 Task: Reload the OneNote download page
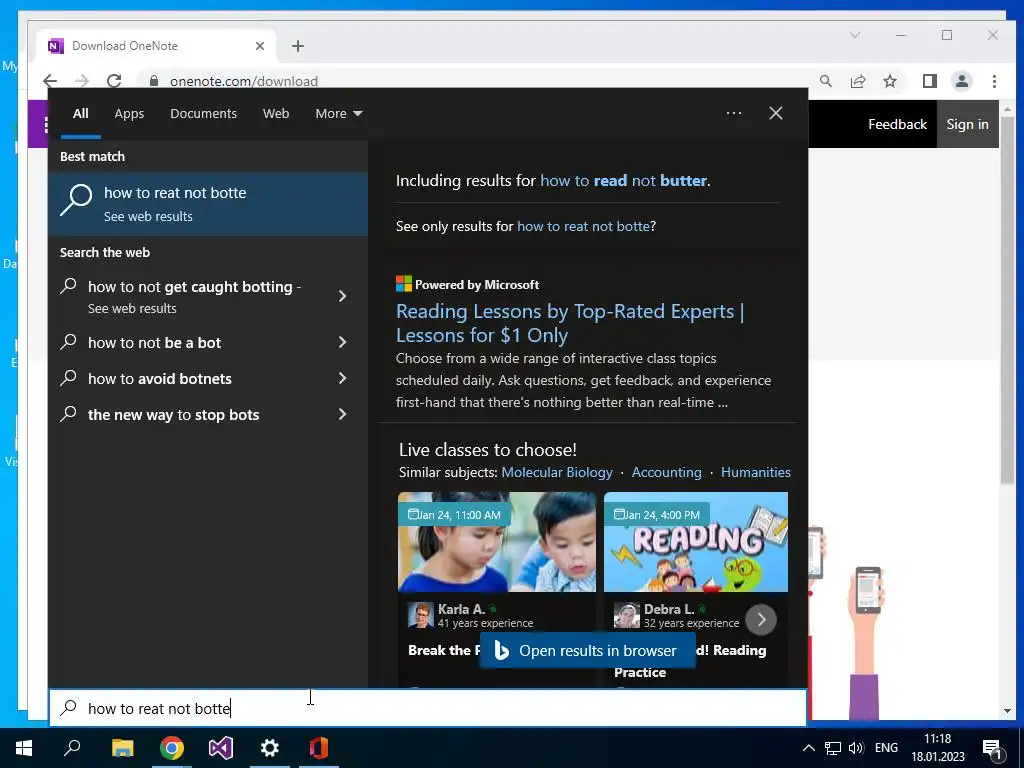click(x=114, y=81)
